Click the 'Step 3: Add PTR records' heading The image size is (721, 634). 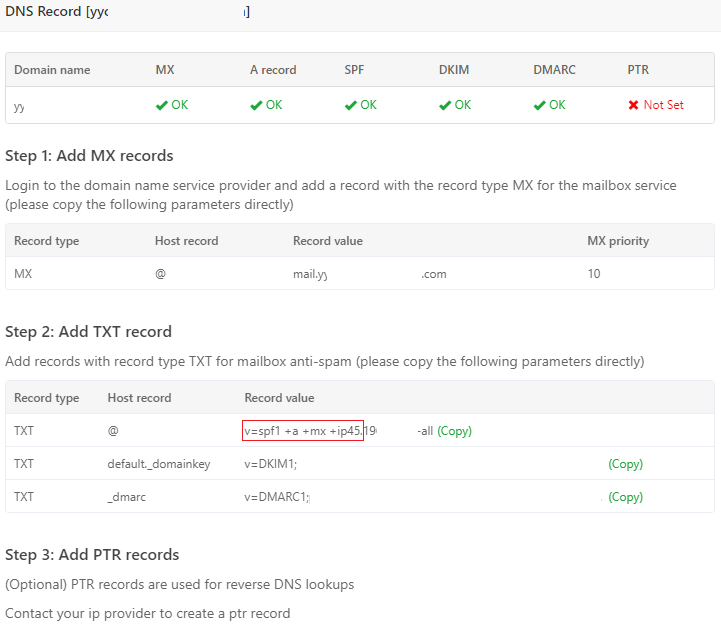[92, 555]
